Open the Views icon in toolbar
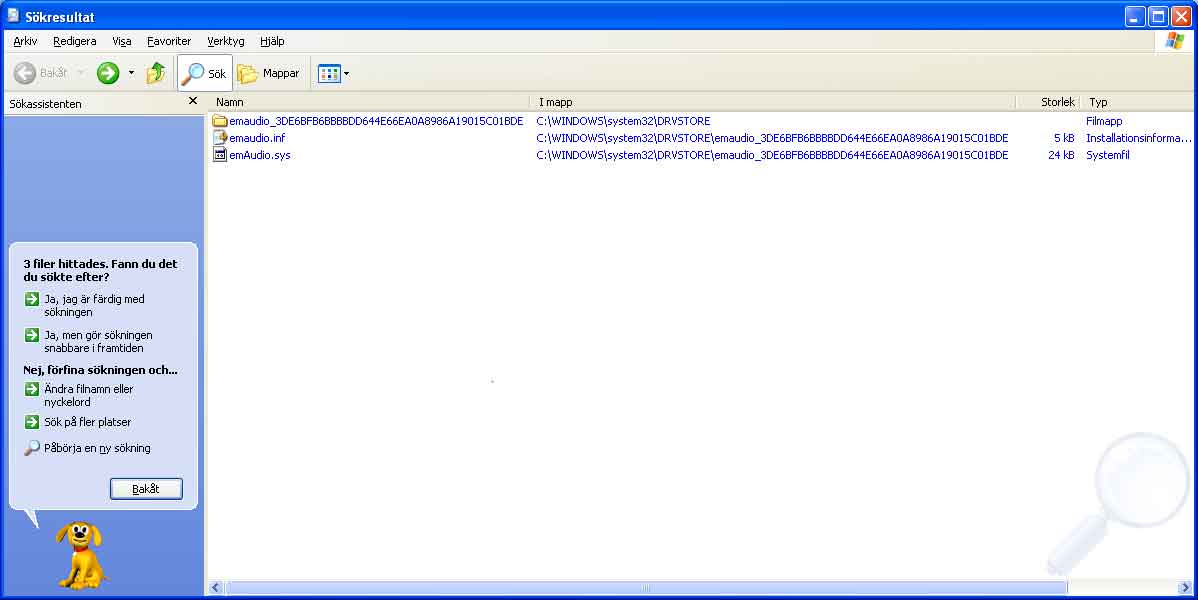 tap(329, 73)
